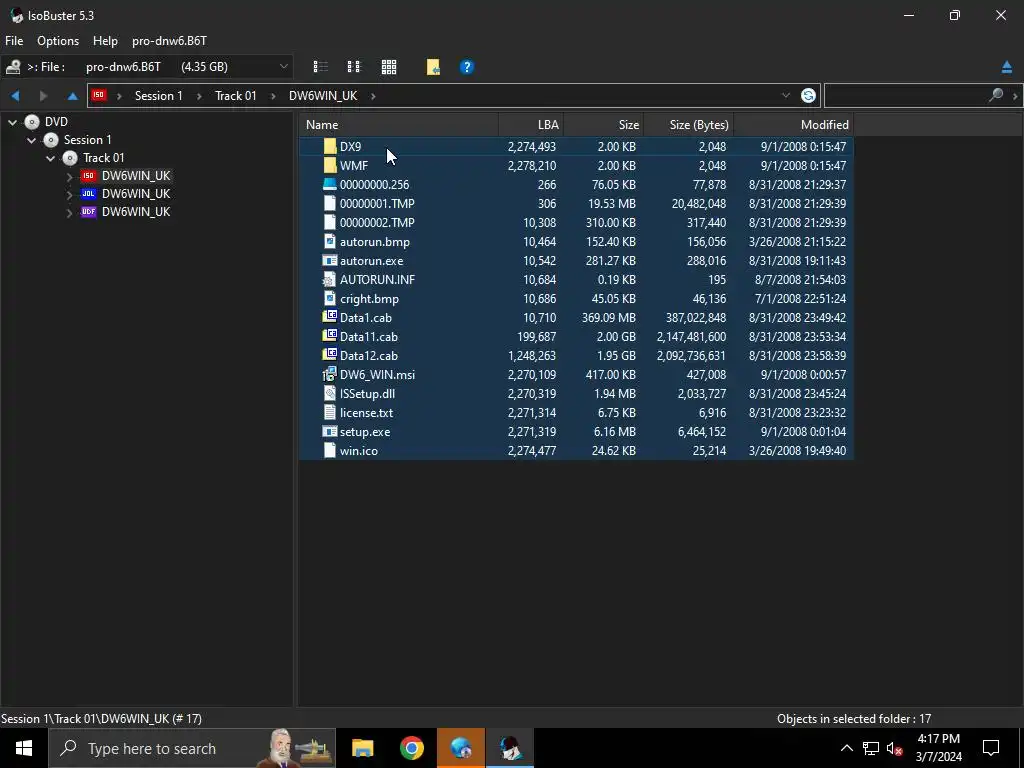Open the notification center icon
The width and height of the screenshot is (1024, 768).
(x=991, y=748)
